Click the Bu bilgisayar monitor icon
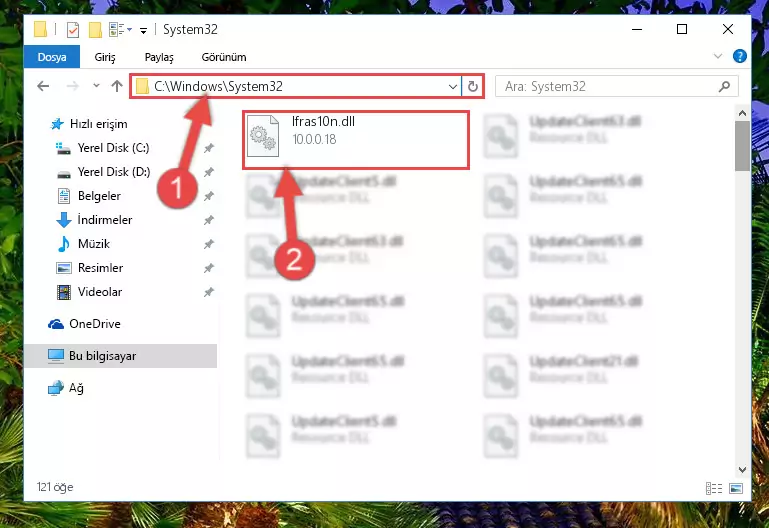This screenshot has width=769, height=528. 56,356
